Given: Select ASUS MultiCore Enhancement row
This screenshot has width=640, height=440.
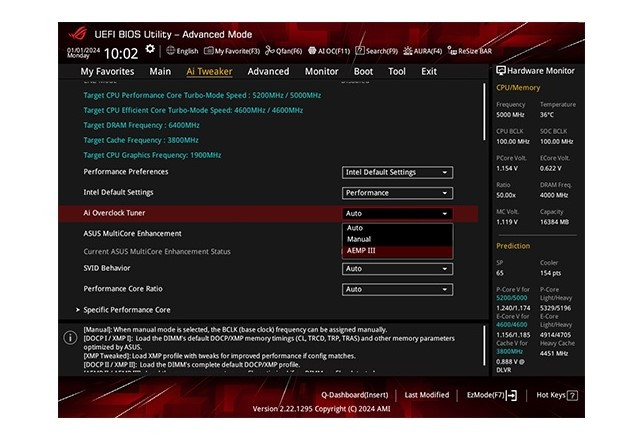Looking at the screenshot, I should click(132, 233).
